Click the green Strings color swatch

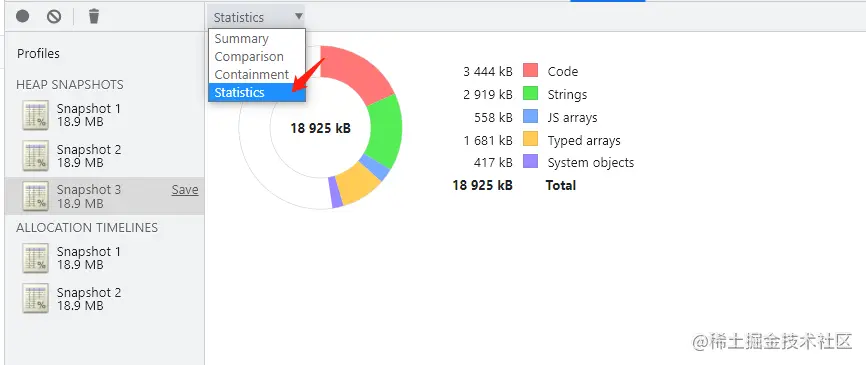click(530, 93)
